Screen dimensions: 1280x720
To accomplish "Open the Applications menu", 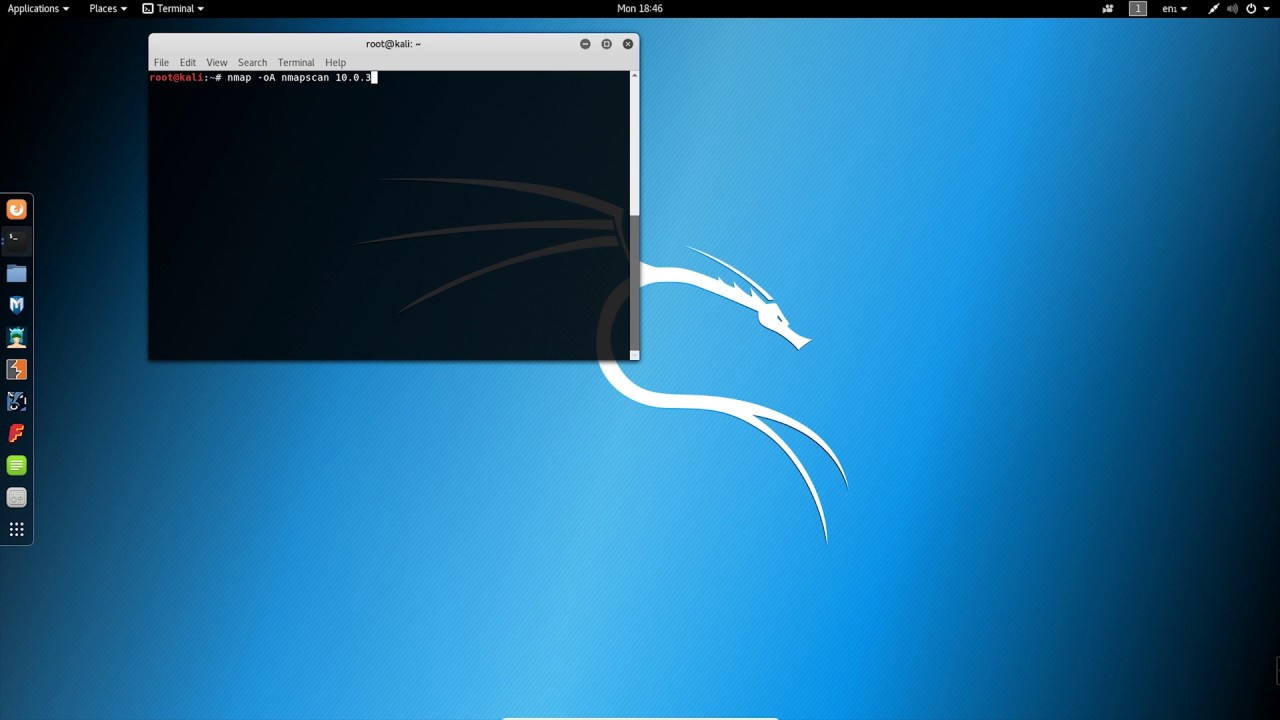I will pos(38,8).
